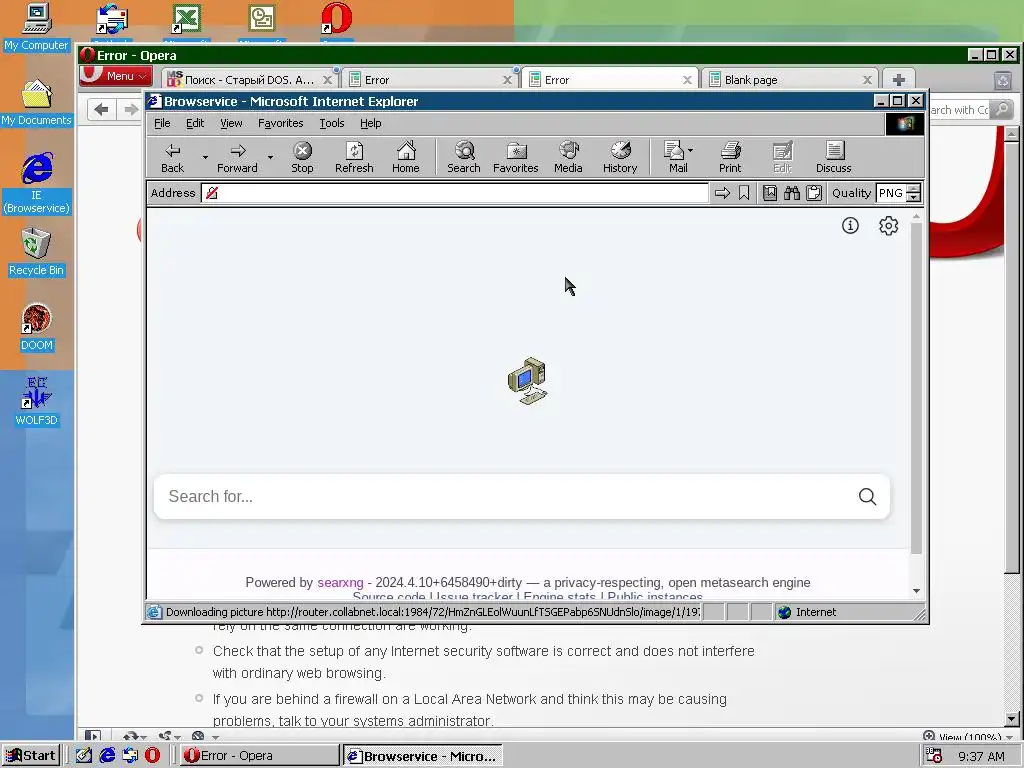Open the View menu in Internet Explorer

click(x=231, y=123)
